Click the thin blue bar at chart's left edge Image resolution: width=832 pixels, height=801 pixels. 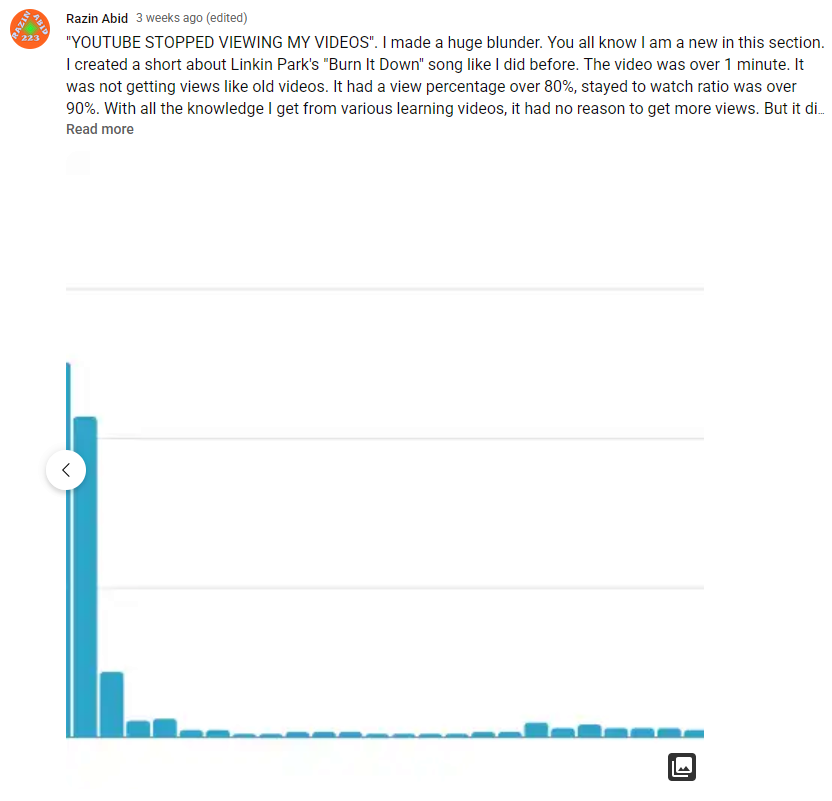pyautogui.click(x=68, y=550)
